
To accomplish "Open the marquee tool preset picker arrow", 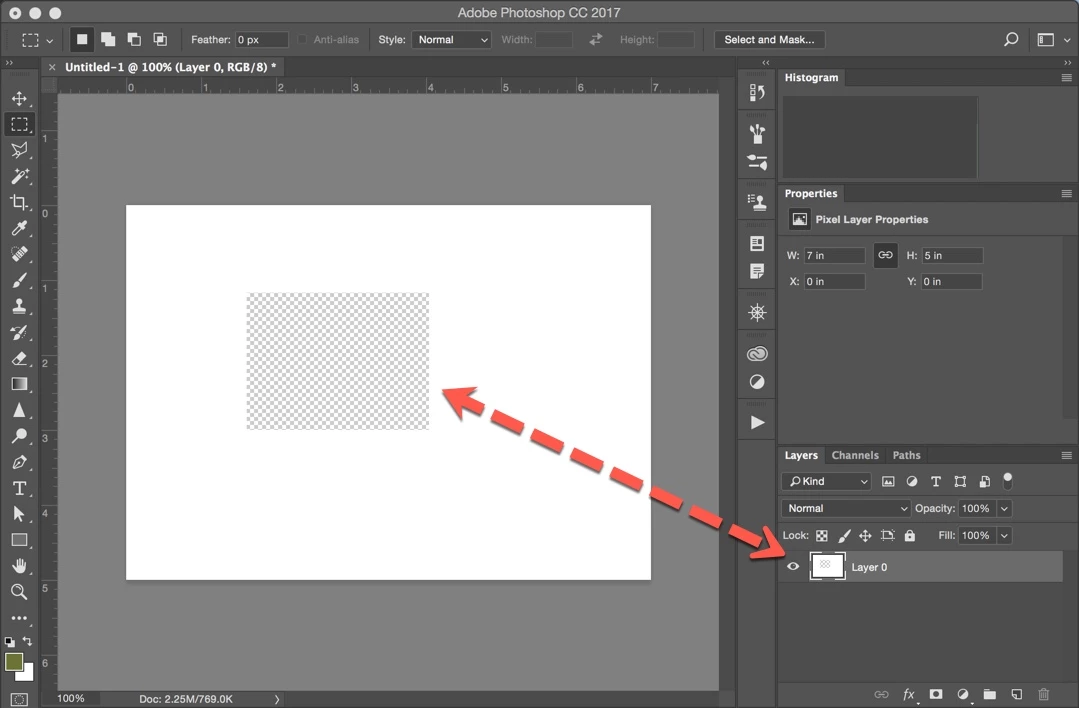I will (x=50, y=41).
